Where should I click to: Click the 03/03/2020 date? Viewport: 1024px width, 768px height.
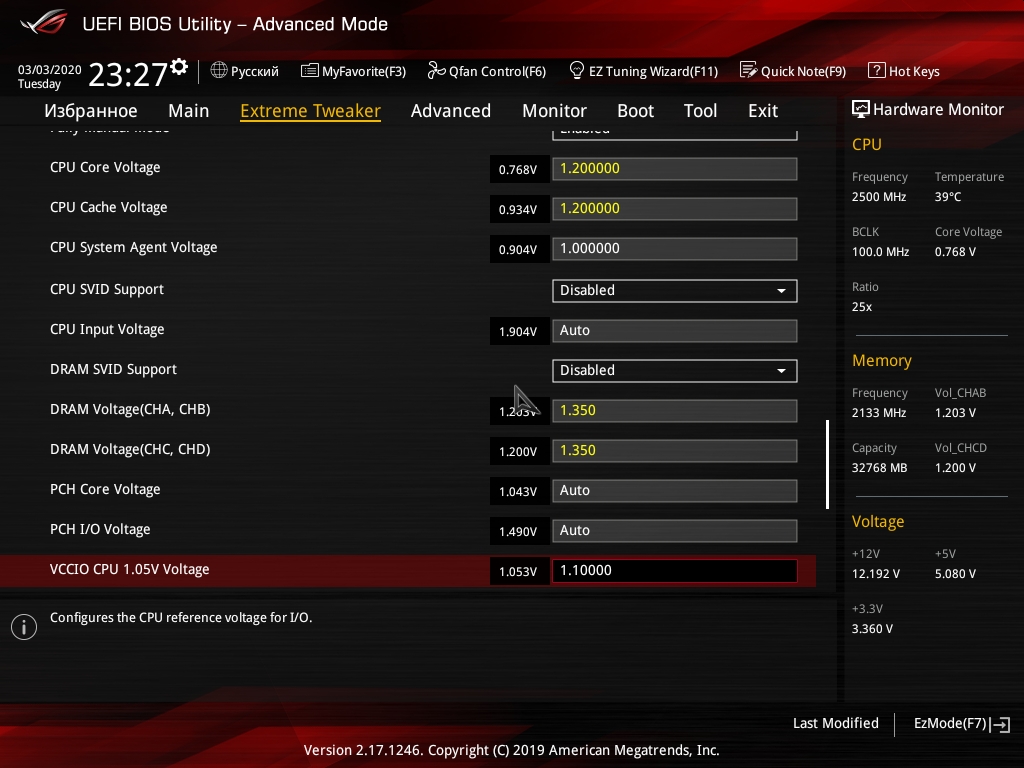click(x=50, y=70)
